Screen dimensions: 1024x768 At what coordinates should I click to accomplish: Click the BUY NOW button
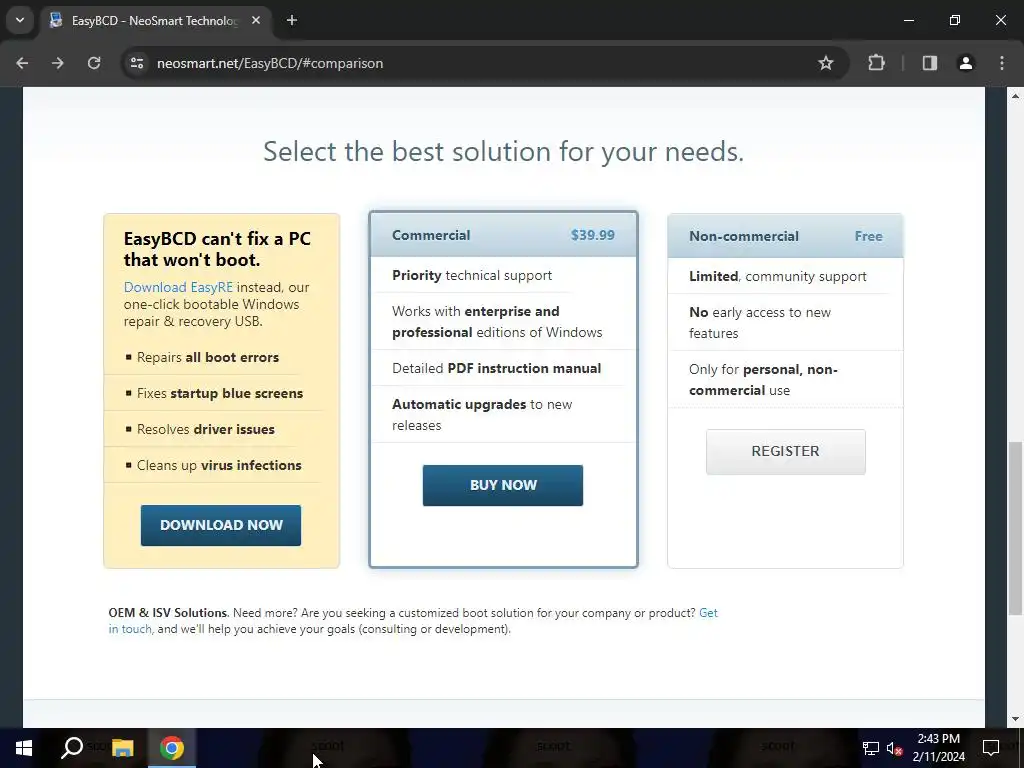coord(503,485)
